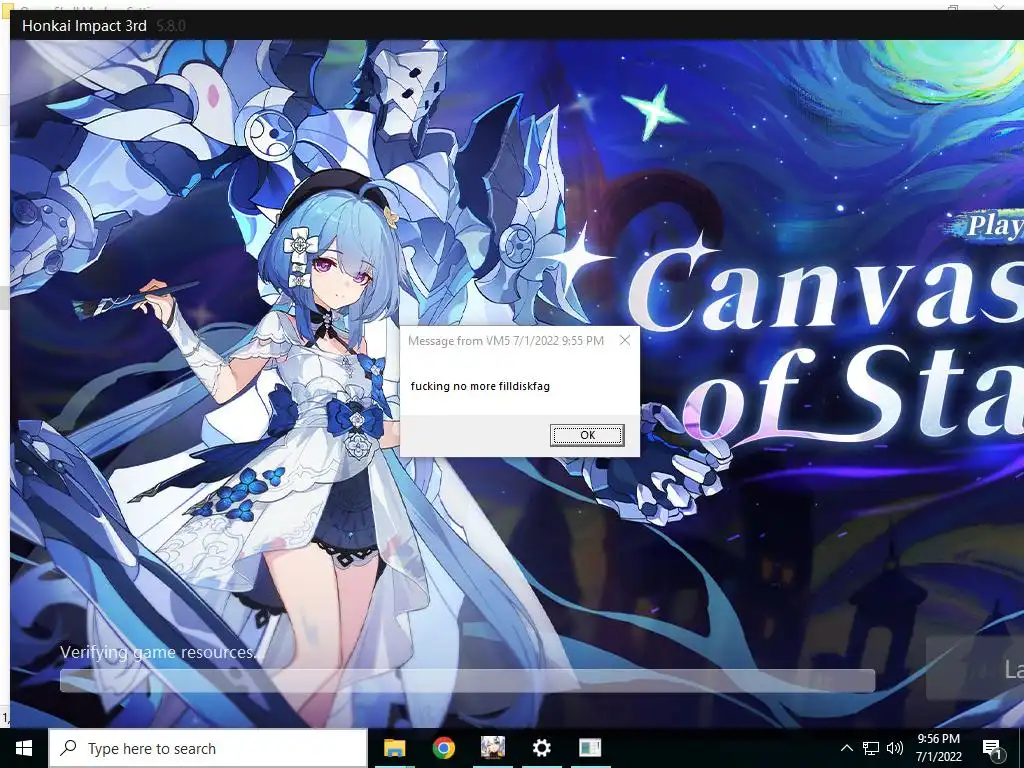Open the taskbar app next to Settings
1024x768 pixels.
click(x=590, y=748)
